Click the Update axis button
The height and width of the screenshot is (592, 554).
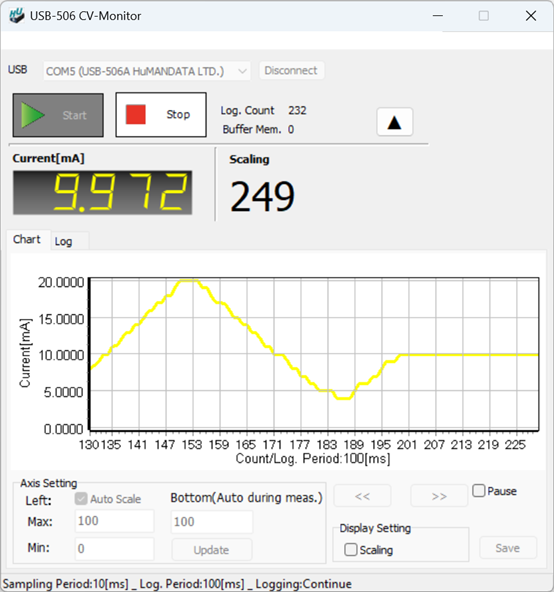pos(212,550)
